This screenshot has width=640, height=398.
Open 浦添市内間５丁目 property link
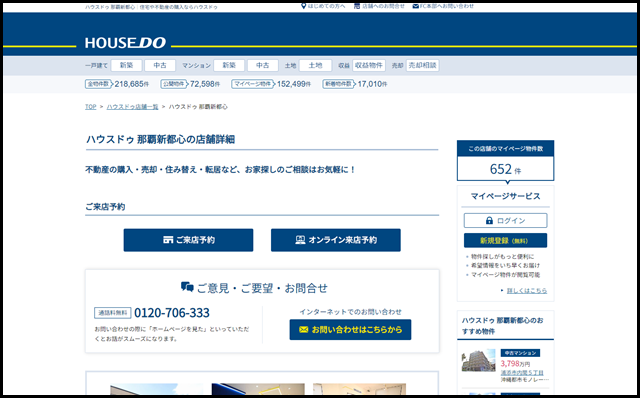522,373
